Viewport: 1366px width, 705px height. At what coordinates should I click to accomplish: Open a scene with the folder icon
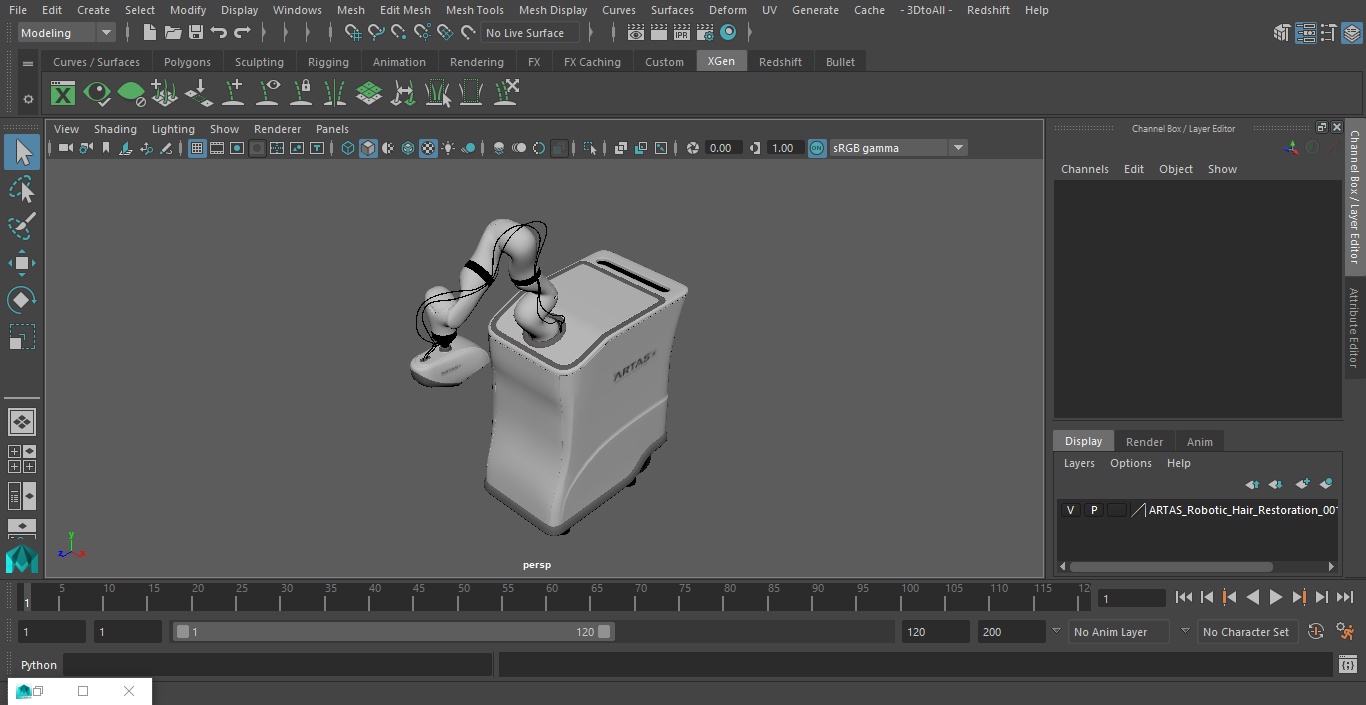point(173,33)
